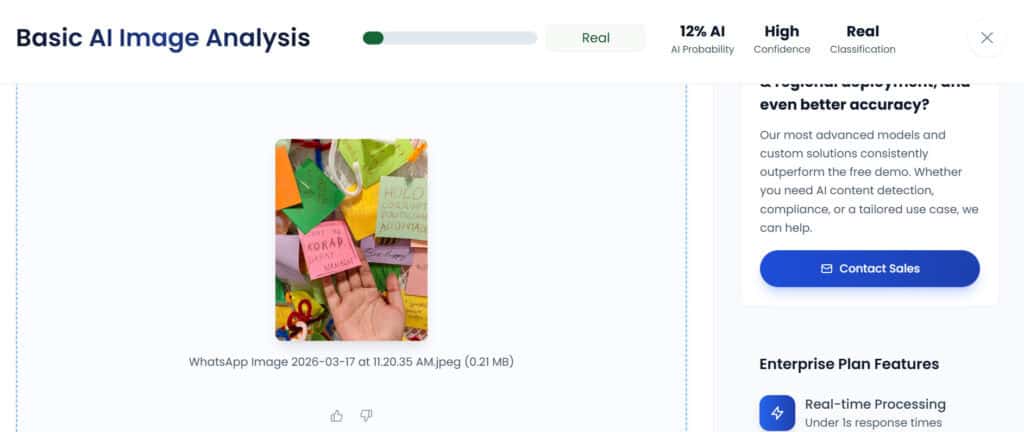Select the Real Classification stat
This screenshot has width=1024, height=432.
863,39
